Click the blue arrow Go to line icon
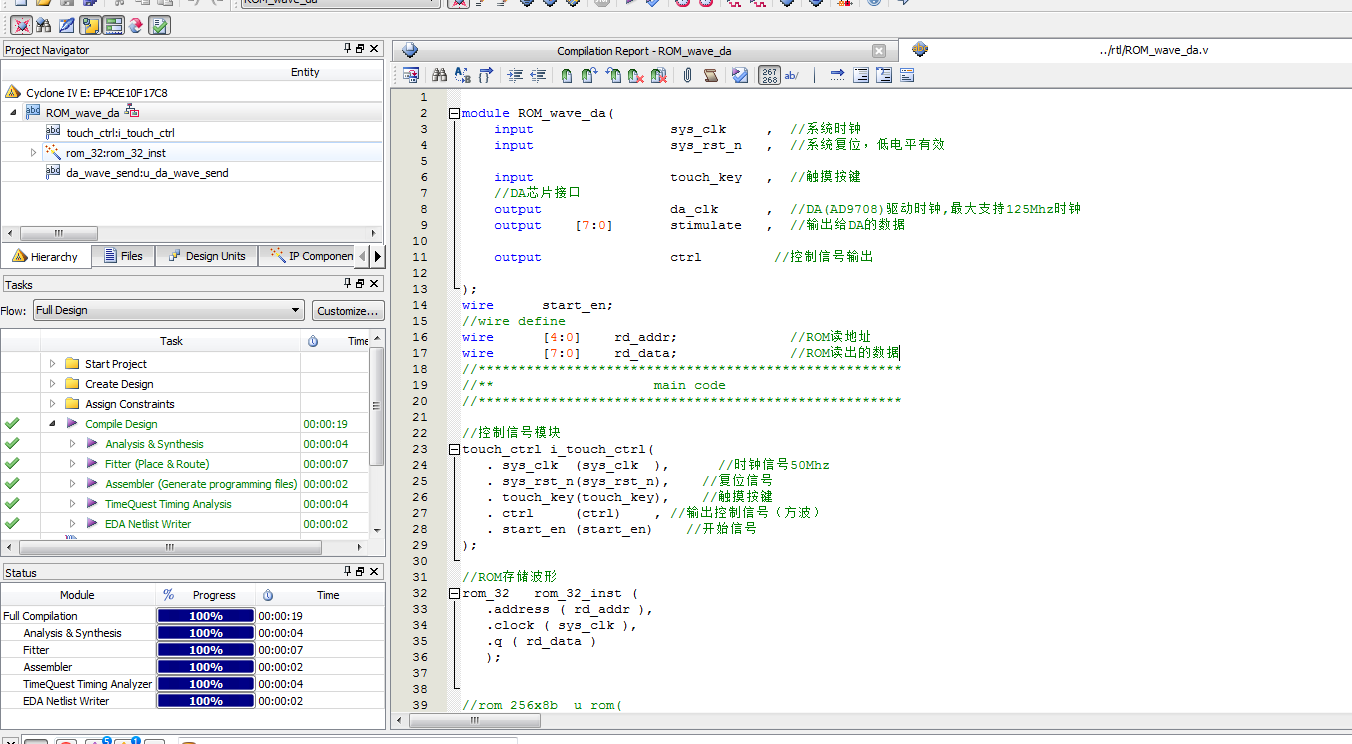The image size is (1352, 744). click(x=837, y=75)
